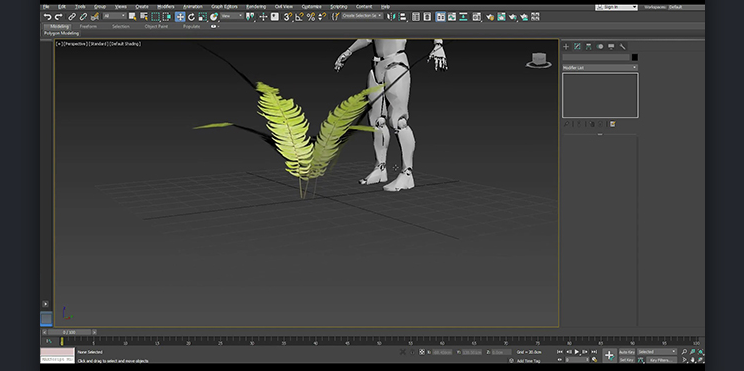Click the Mirror tool icon
Viewport: 744px width, 371px height.
(x=391, y=17)
